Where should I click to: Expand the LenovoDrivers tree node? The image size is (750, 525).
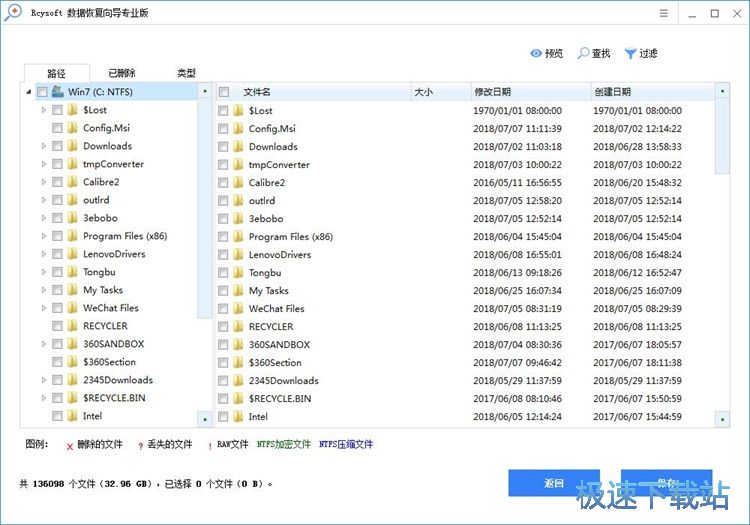(44, 254)
